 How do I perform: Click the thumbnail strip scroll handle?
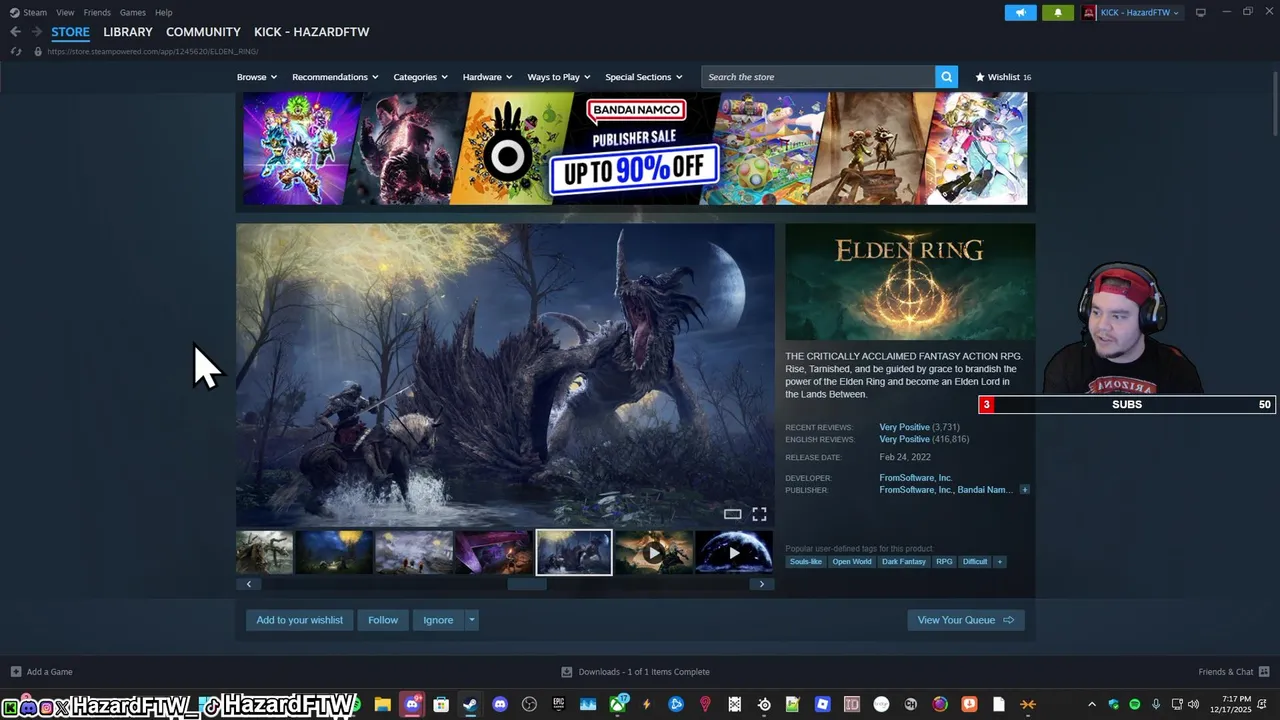[x=527, y=584]
